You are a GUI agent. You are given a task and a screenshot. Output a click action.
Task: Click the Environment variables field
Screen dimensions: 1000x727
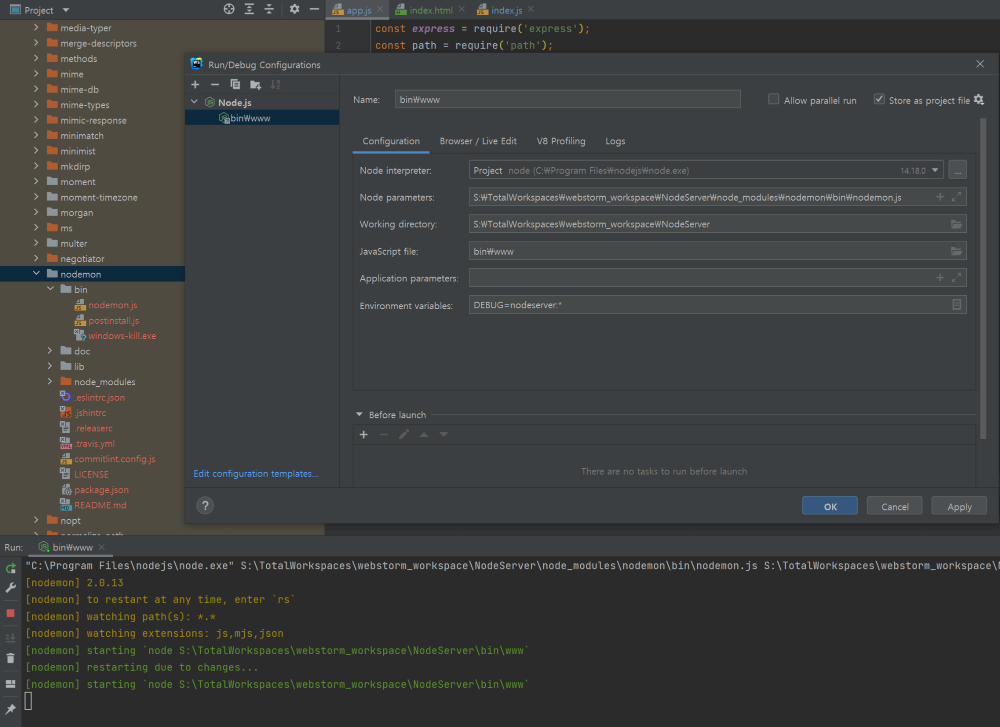(717, 305)
